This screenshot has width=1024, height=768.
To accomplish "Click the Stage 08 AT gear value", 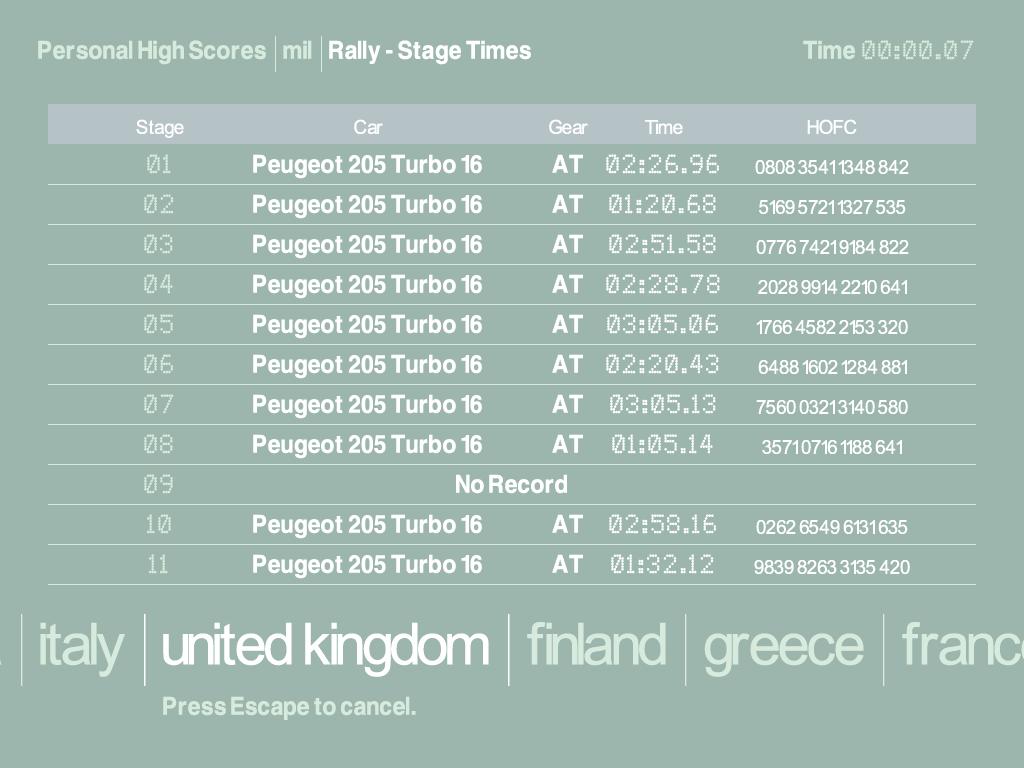I will click(x=567, y=445).
